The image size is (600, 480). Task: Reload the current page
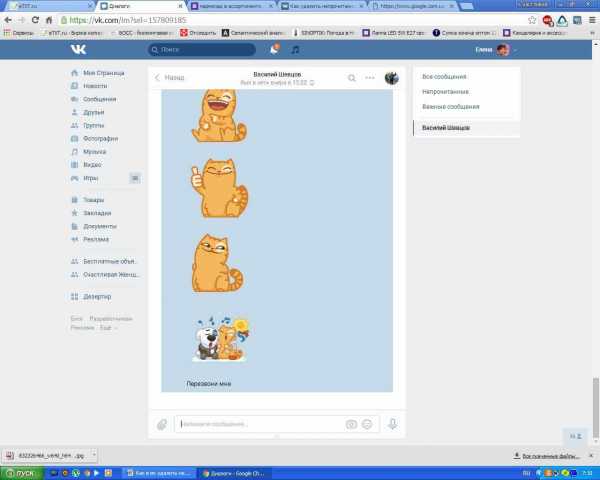pyautogui.click(x=35, y=20)
